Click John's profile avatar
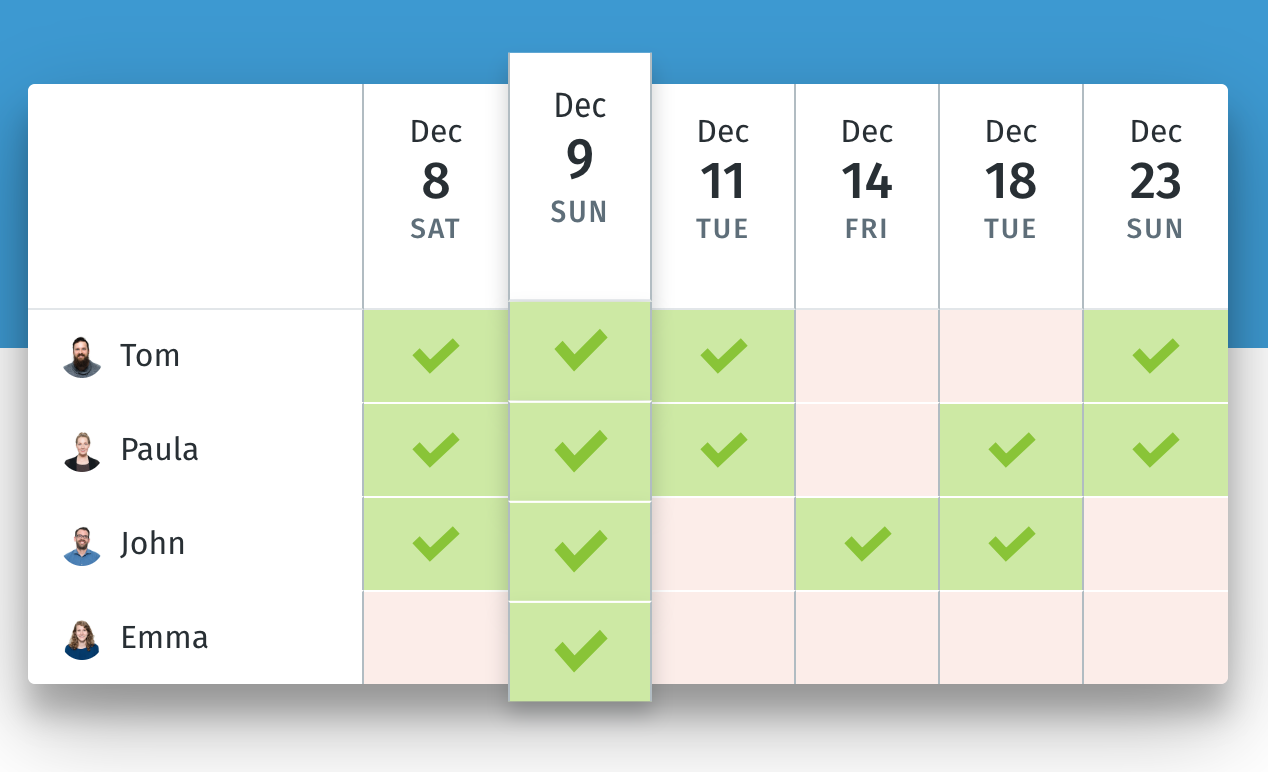The width and height of the screenshot is (1268, 772). (x=82, y=543)
